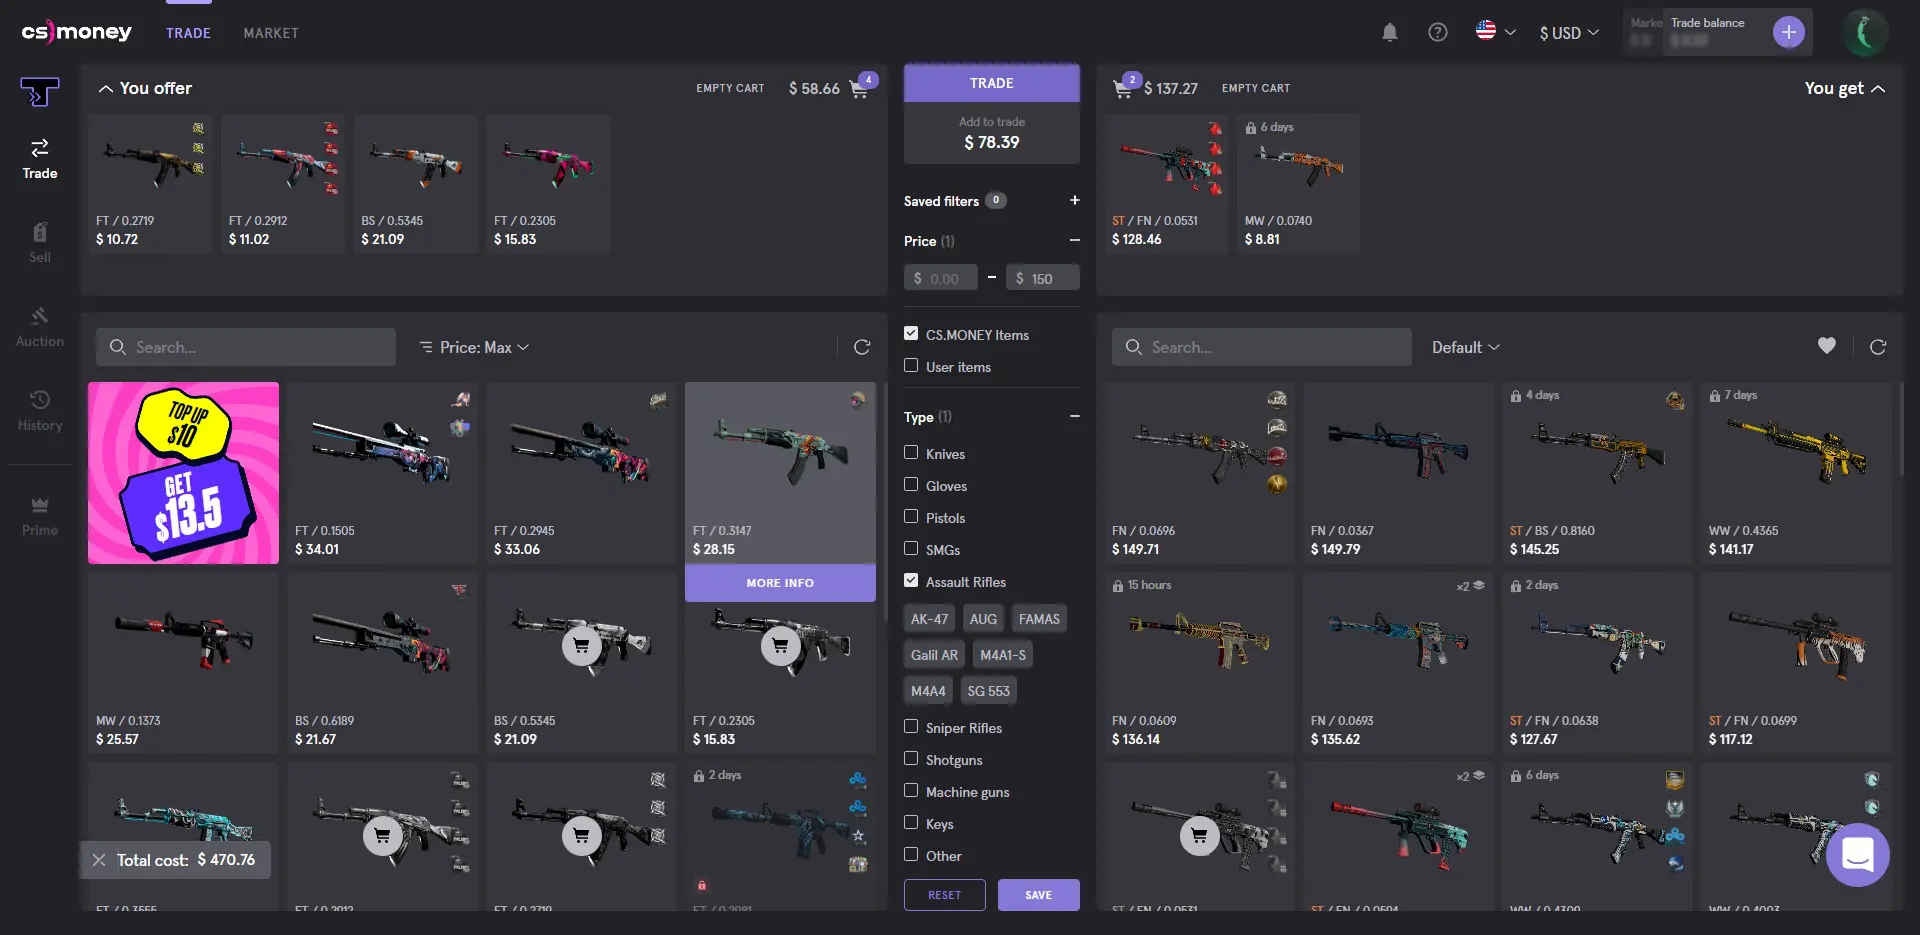
Task: Enable the User items checkbox
Action: [x=911, y=366]
